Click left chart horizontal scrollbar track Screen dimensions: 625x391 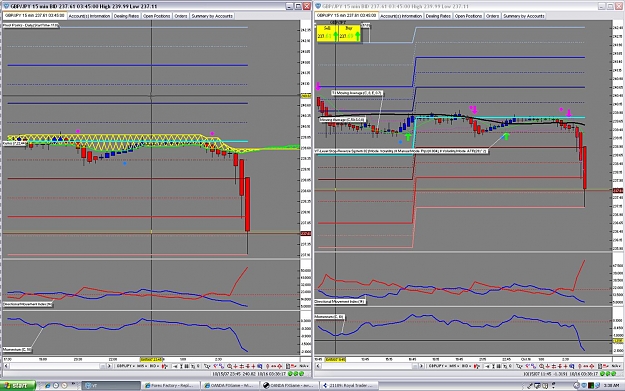coord(55,366)
